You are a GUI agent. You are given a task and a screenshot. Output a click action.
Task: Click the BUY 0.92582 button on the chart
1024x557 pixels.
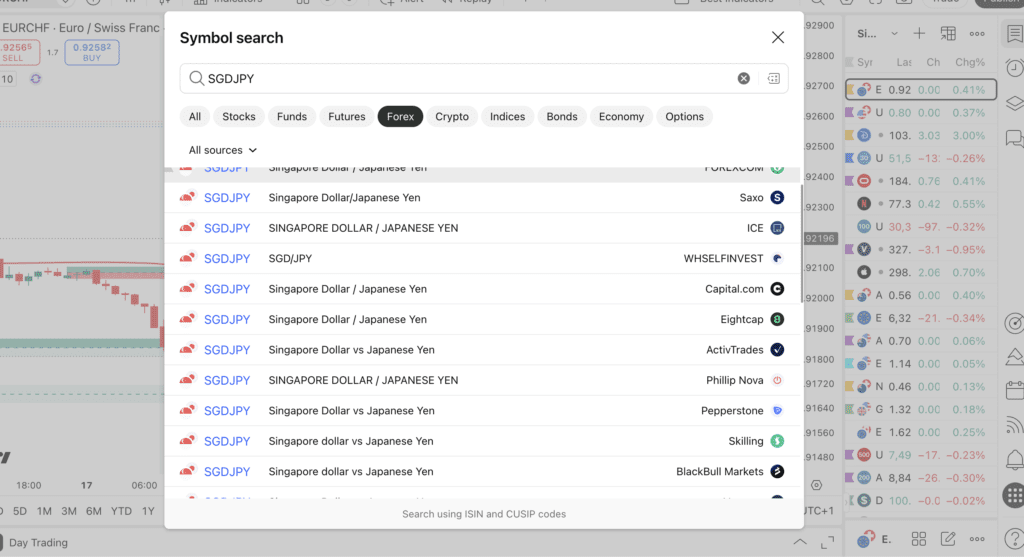(x=92, y=52)
